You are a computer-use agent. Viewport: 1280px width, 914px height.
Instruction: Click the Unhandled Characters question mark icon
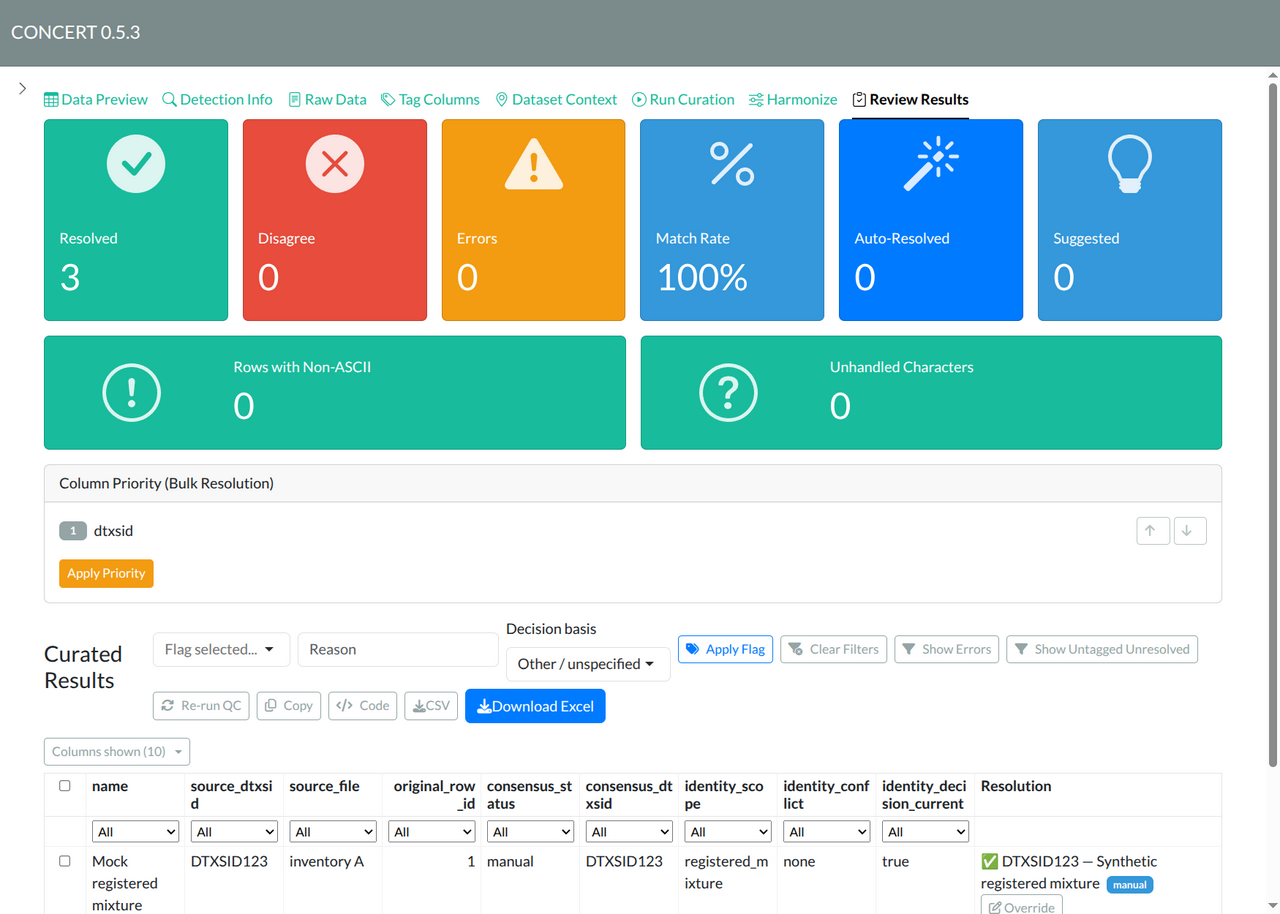point(728,392)
